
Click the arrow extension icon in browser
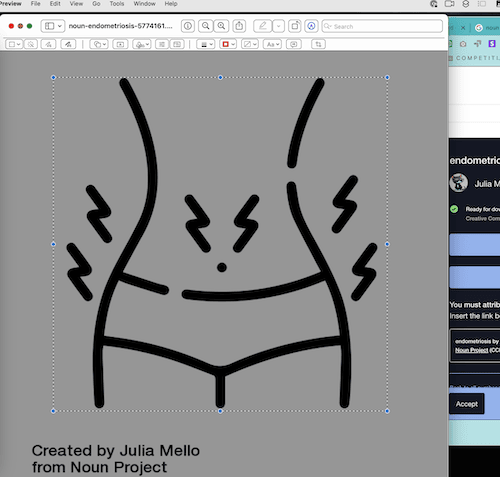click(477, 44)
